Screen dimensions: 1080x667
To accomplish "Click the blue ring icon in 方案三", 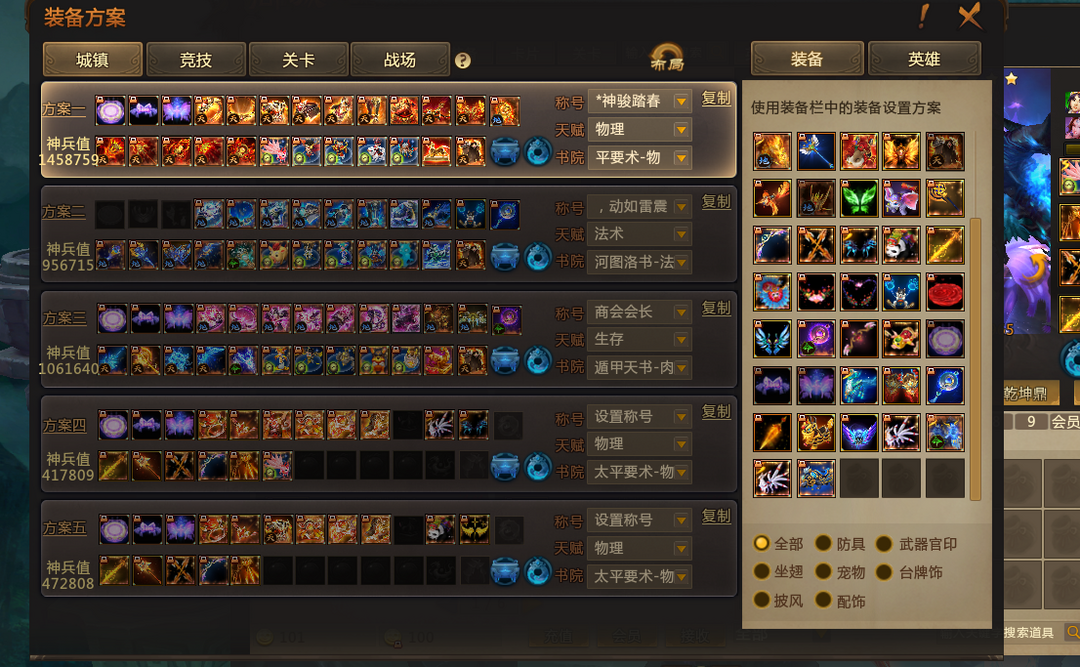I will (x=538, y=361).
